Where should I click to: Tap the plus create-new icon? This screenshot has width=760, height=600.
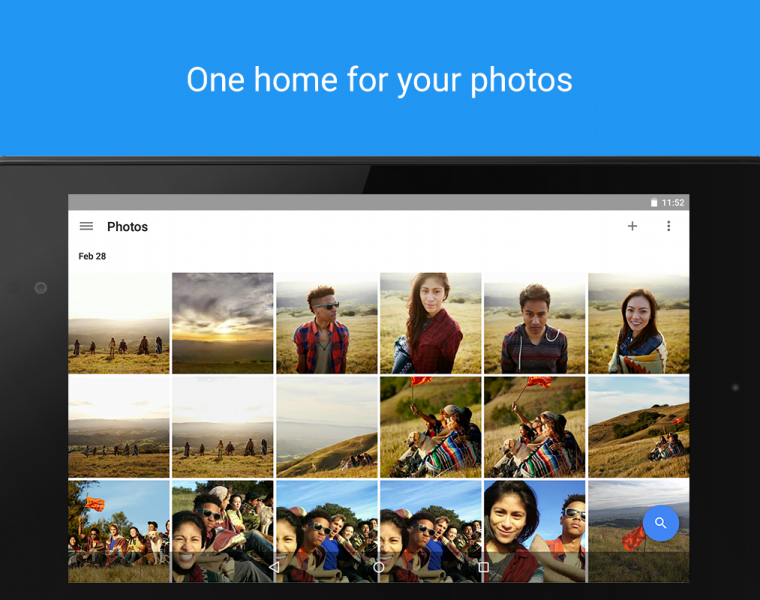632,226
